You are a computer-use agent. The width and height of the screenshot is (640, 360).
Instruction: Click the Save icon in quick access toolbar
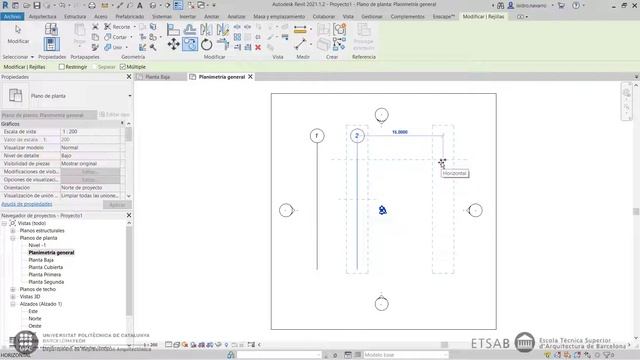37,5
